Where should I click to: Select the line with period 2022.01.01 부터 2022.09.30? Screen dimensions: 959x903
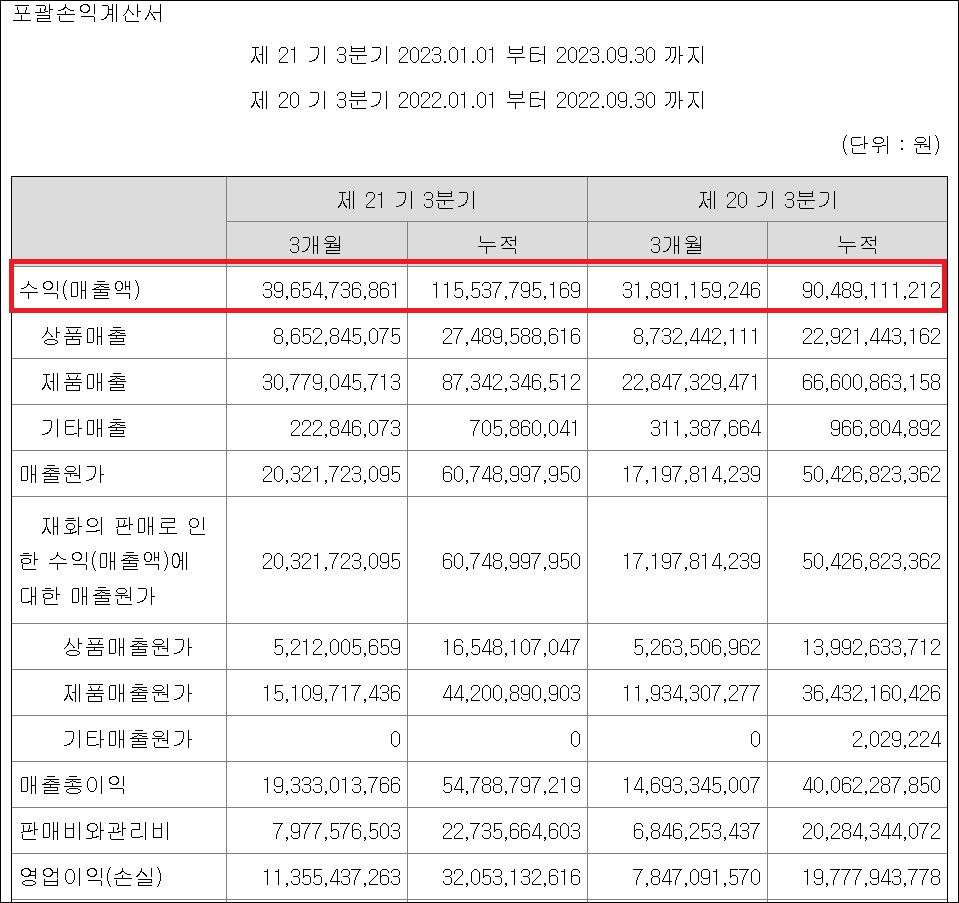[478, 100]
